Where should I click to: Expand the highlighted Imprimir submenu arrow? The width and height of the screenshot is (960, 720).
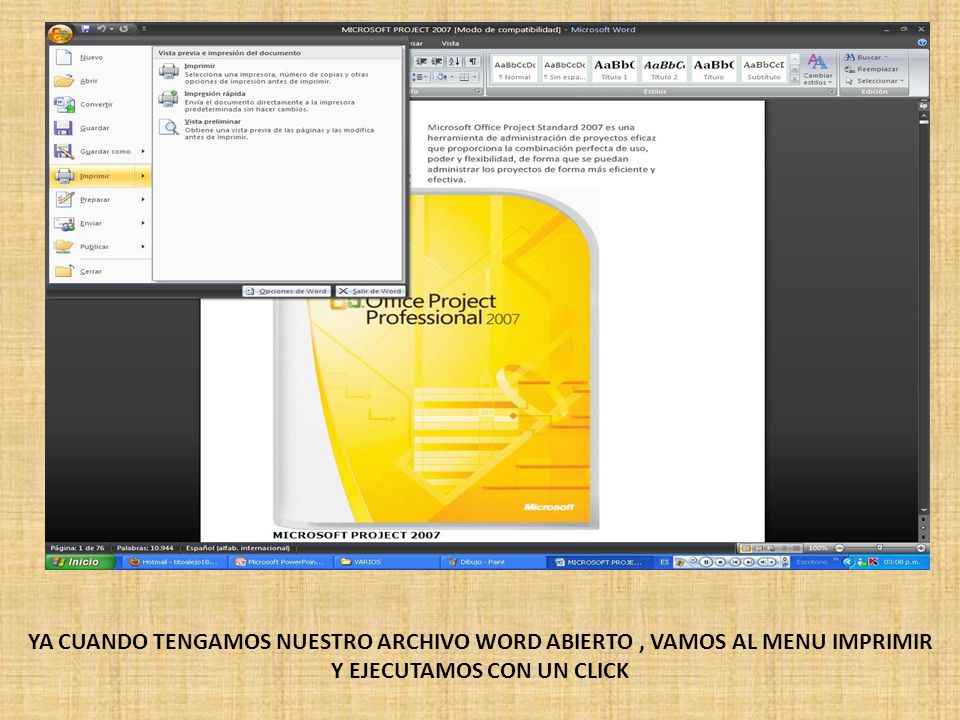(143, 176)
